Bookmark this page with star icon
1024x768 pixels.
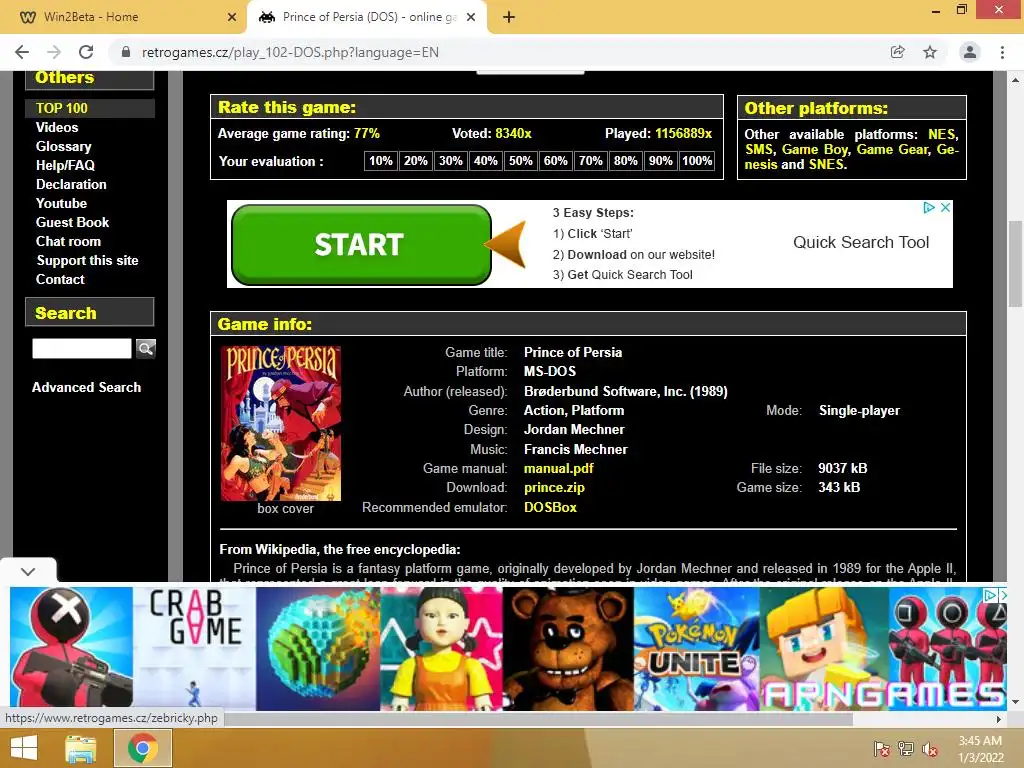pos(930,52)
